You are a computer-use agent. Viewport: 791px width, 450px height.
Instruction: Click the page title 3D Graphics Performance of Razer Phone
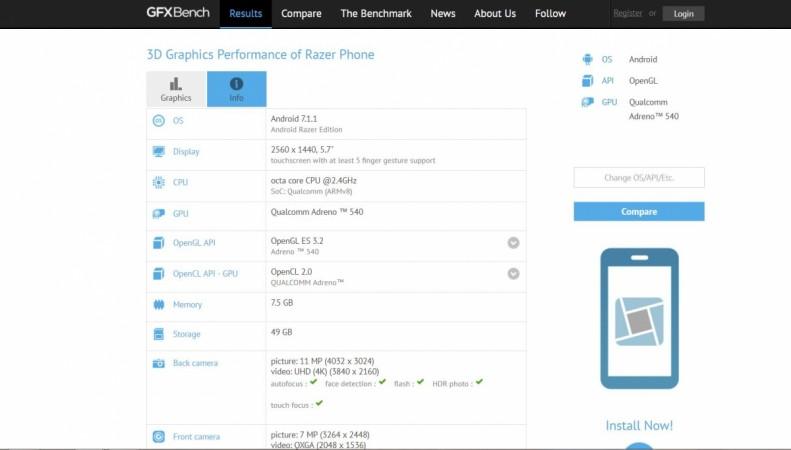click(x=260, y=54)
